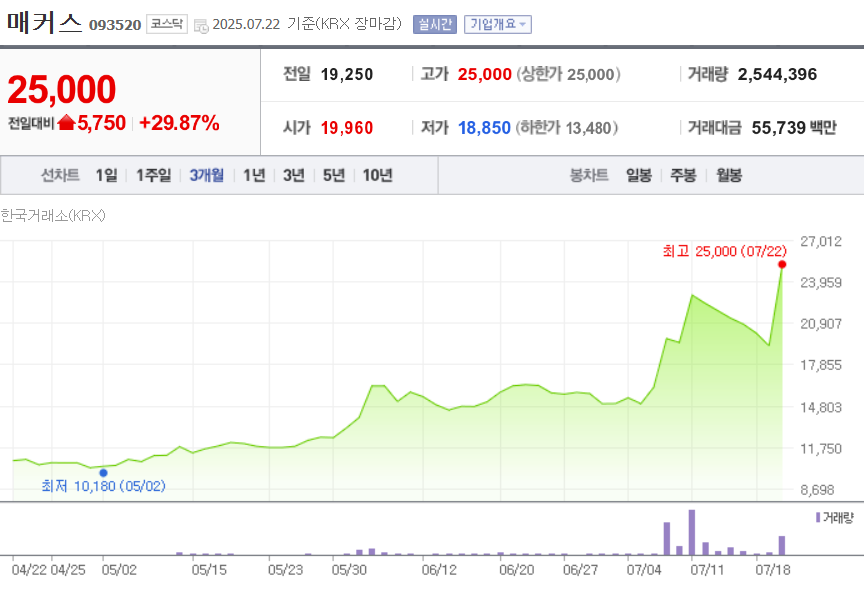Select the 1년 line chart tab
The width and height of the screenshot is (864, 589).
pyautogui.click(x=255, y=175)
